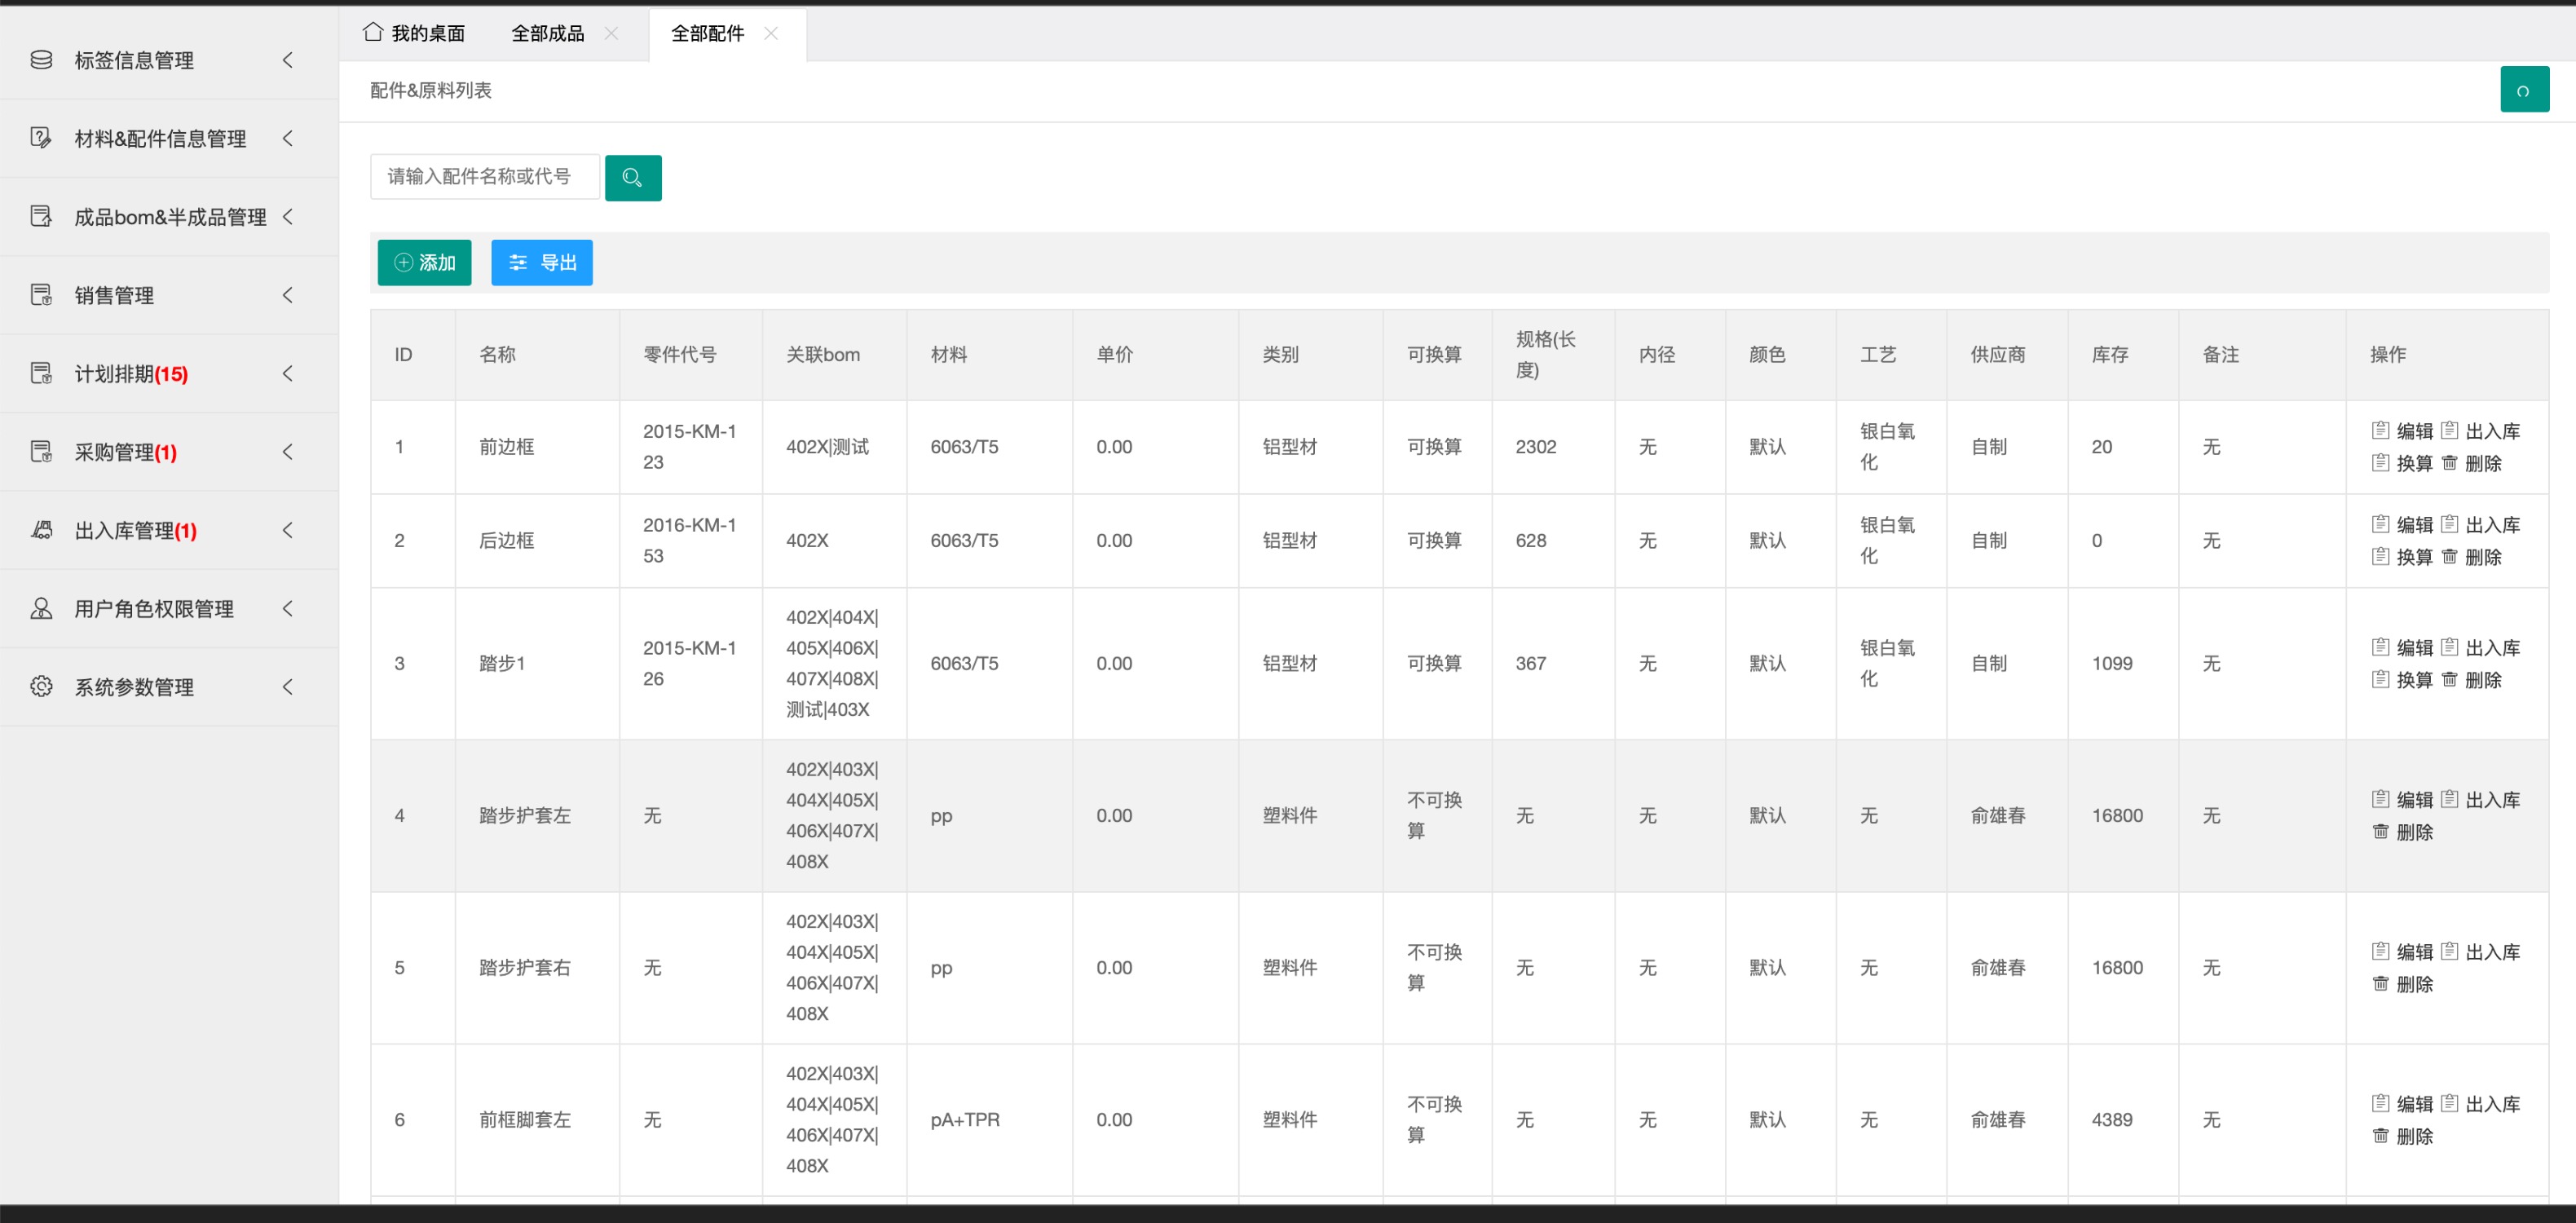Click the 销售管理 sidebar icon
The image size is (2576, 1223).
tap(41, 295)
